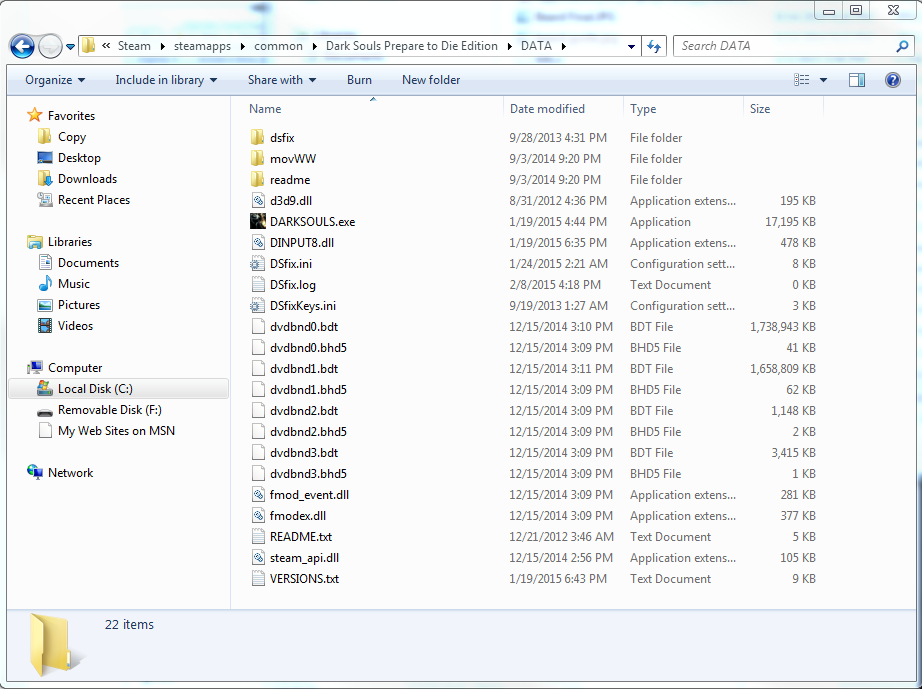Select Favorites in the navigation pane
The image size is (922, 689).
pyautogui.click(x=71, y=116)
